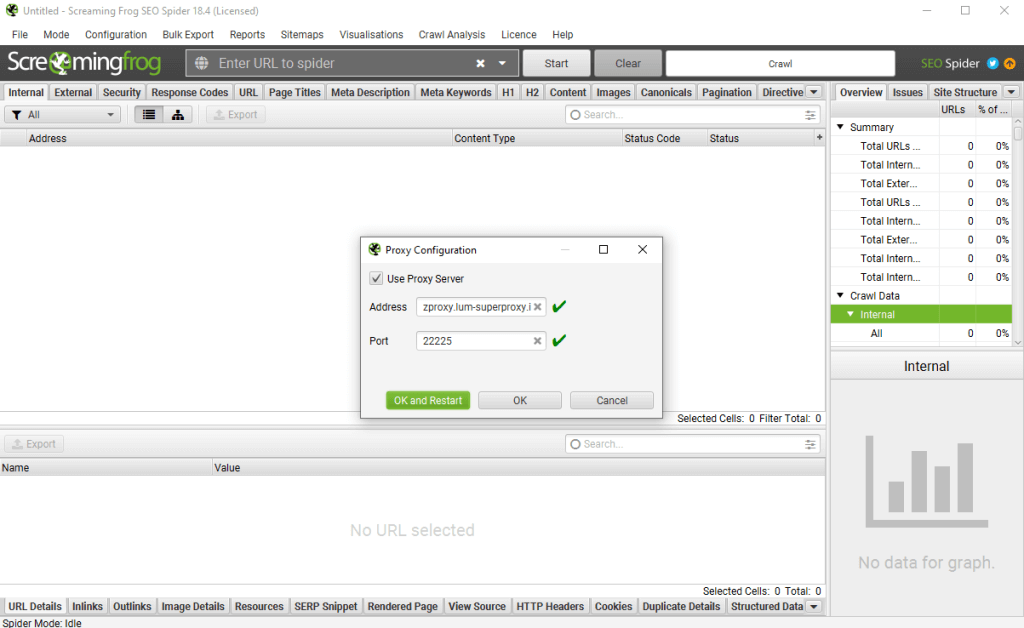The height and width of the screenshot is (628, 1024).
Task: Open the URL history dropdown arrow
Action: coord(502,63)
